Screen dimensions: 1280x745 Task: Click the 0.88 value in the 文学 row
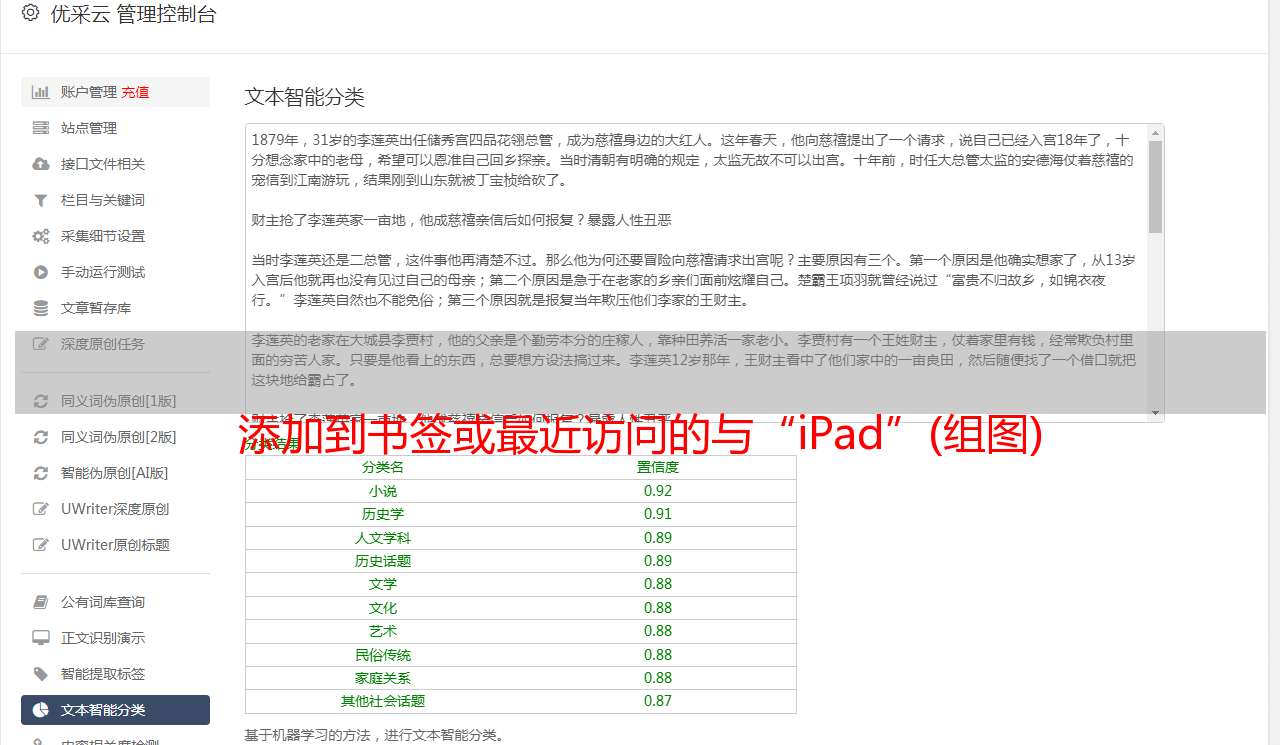pos(658,584)
